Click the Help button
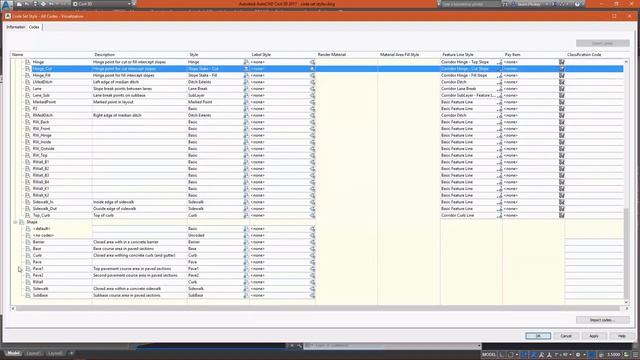The width and height of the screenshot is (640, 360). 621,336
